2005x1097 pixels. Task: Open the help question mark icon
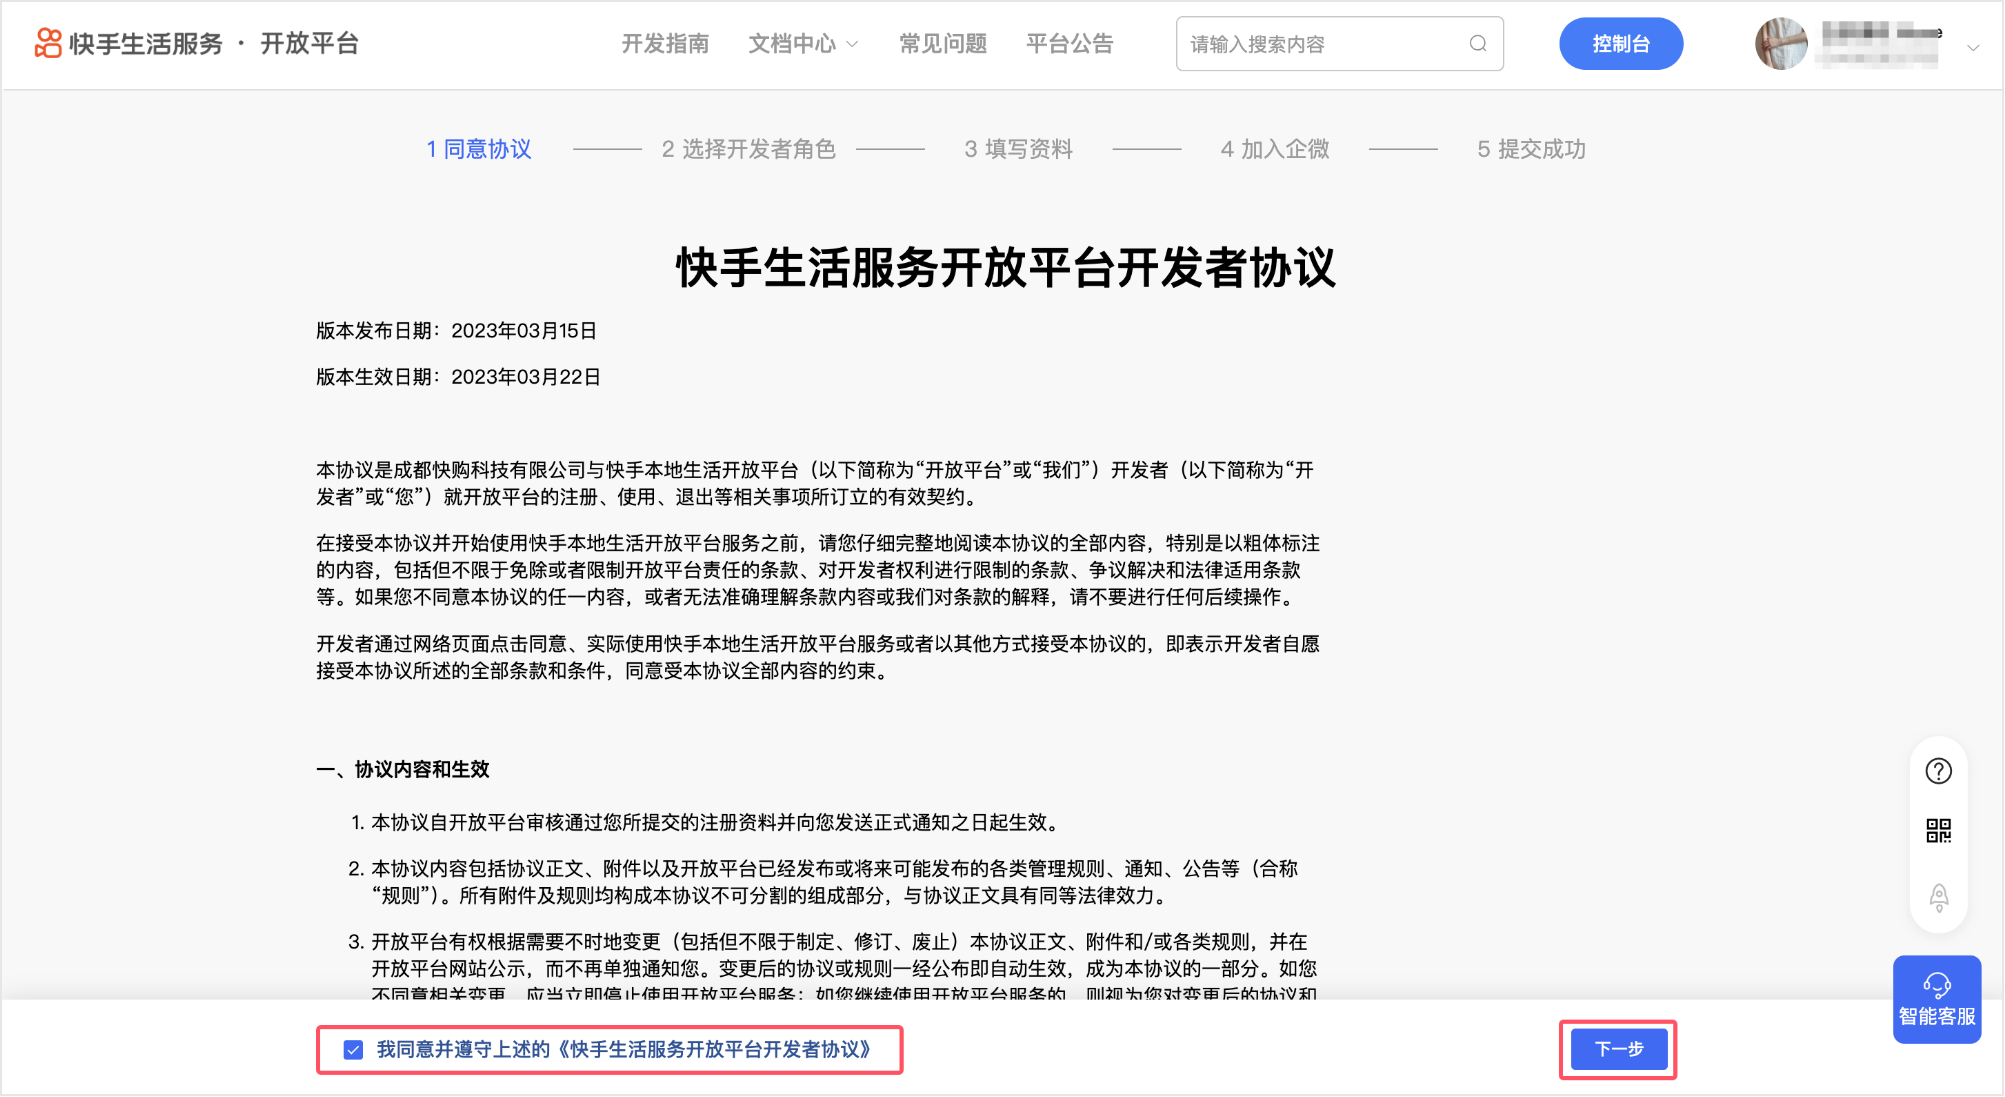(x=1938, y=771)
